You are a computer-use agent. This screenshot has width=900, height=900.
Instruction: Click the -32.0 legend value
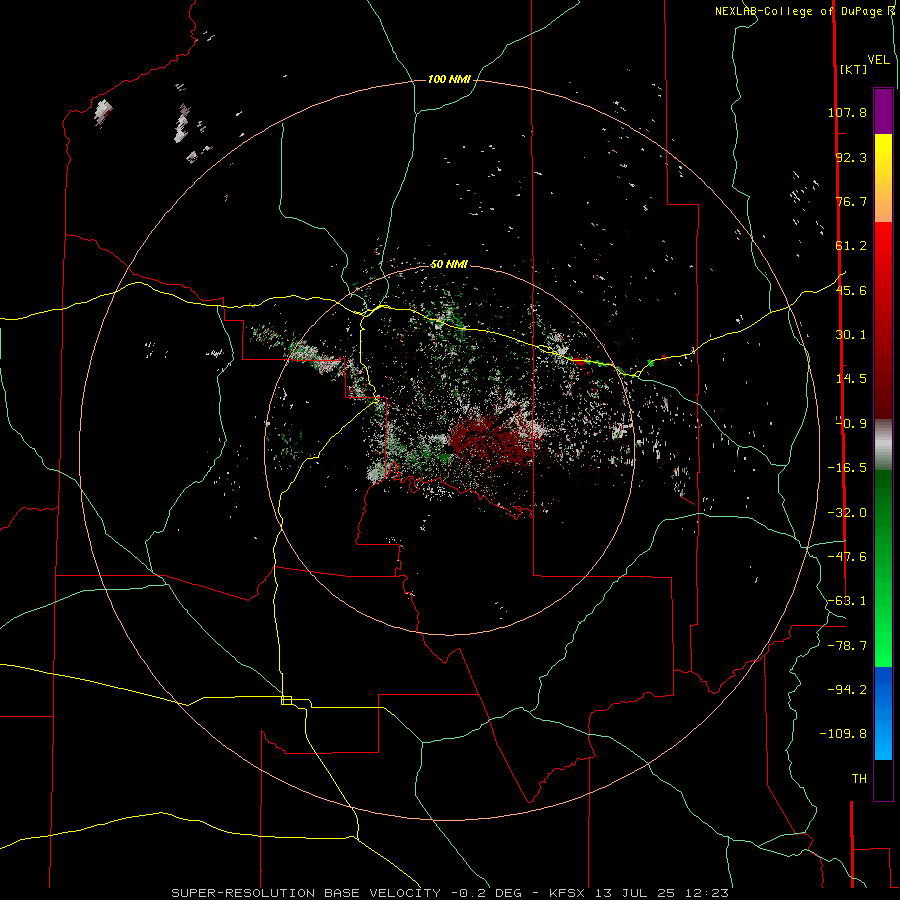847,513
